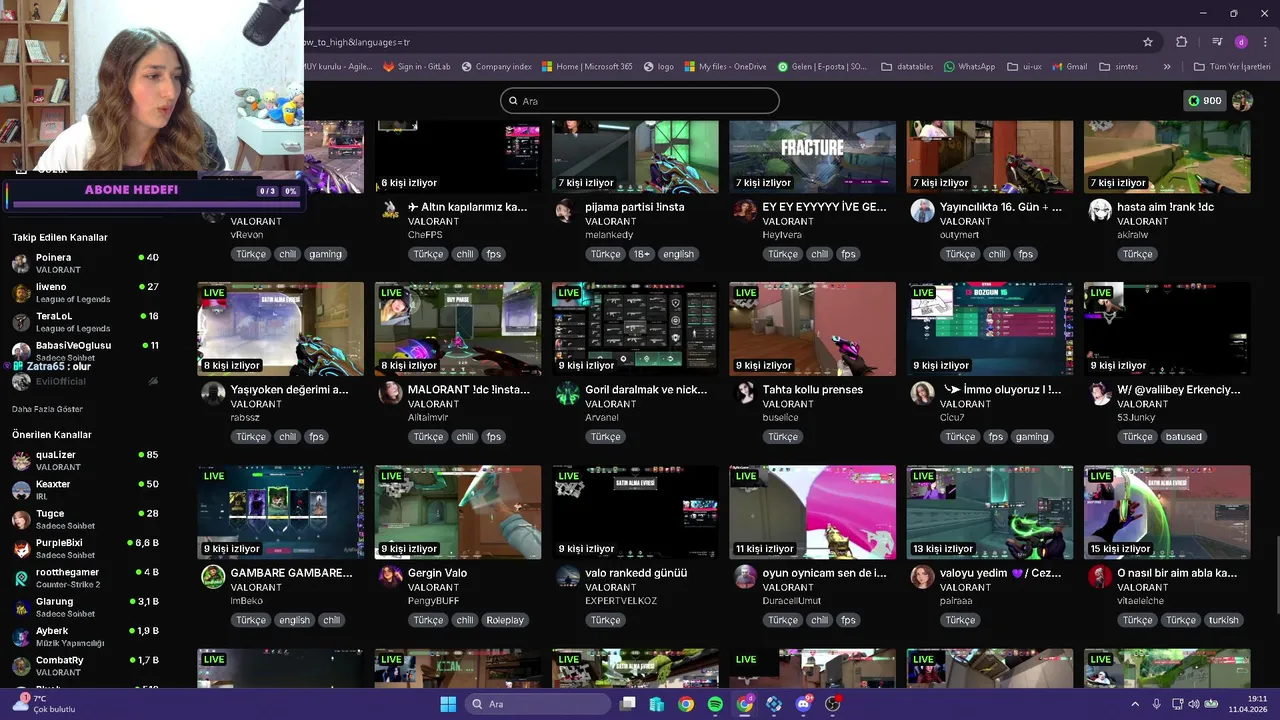Open the Sign in - GitLab bookmark
Viewport: 1280px width, 720px height.
pyautogui.click(x=417, y=67)
